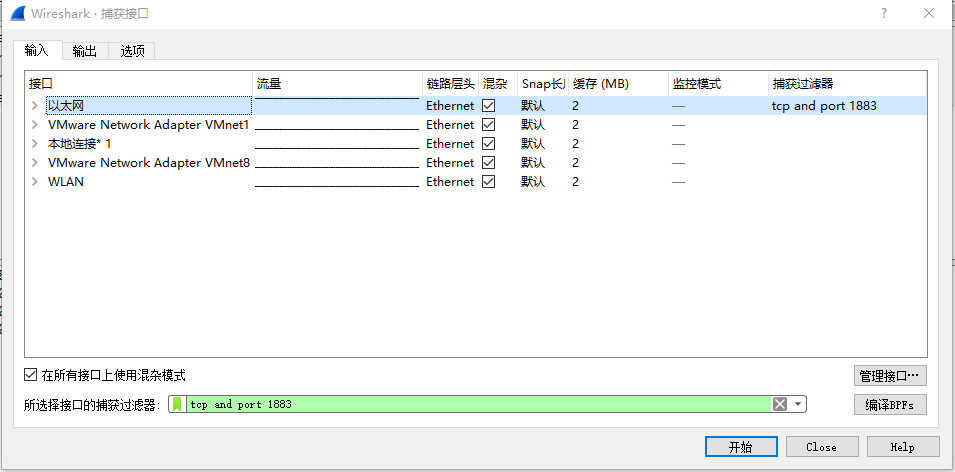Sort by the 流量 column header
Image resolution: width=955 pixels, height=472 pixels.
tap(337, 84)
